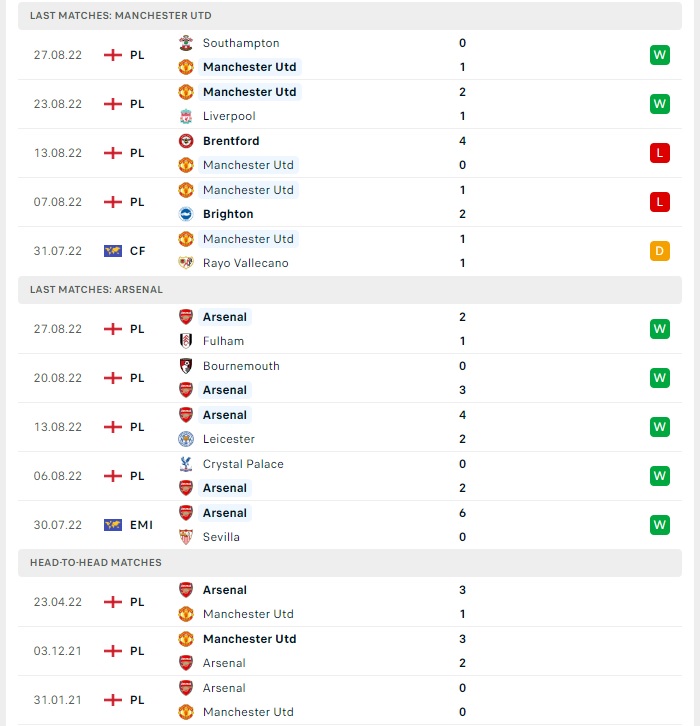Click the Rayo Vallecano crest icon
The image size is (700, 726).
click(186, 263)
